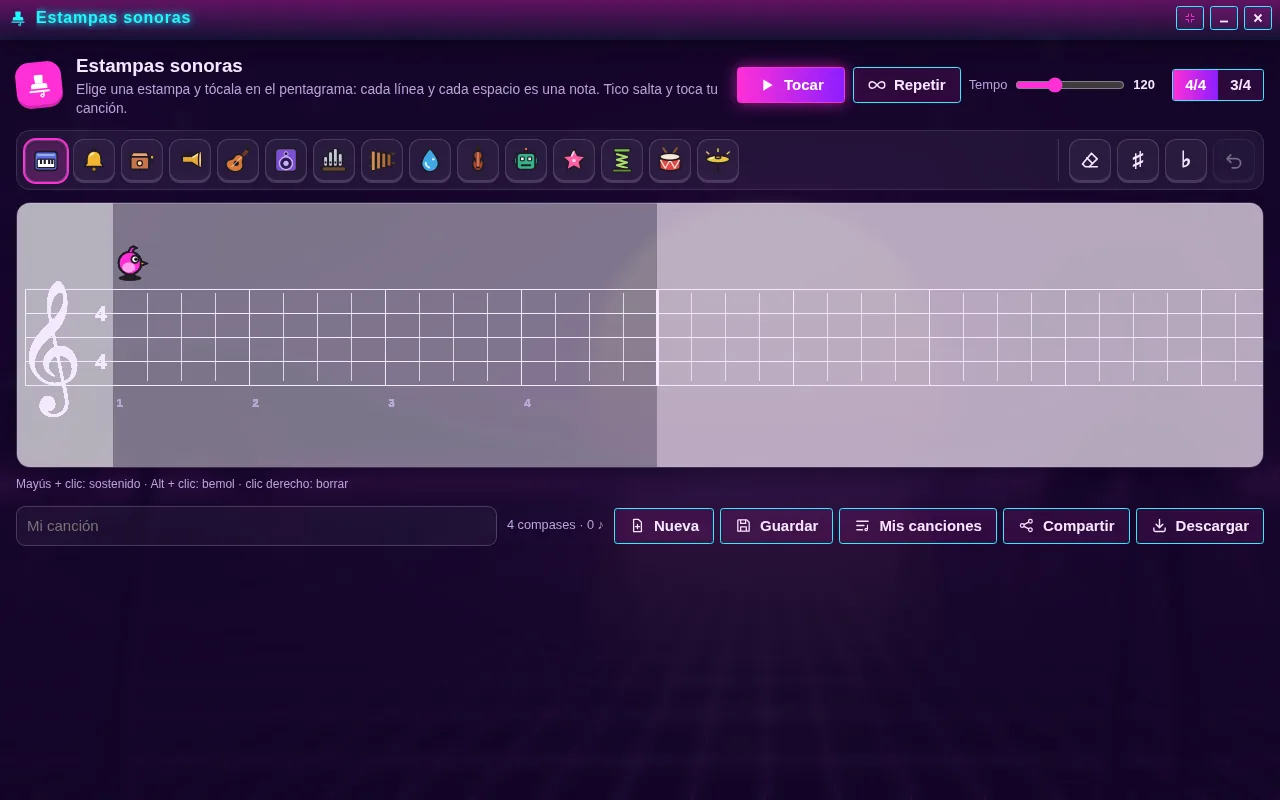Select the xylophone bars stamp
The width and height of the screenshot is (1280, 800).
pyautogui.click(x=382, y=161)
